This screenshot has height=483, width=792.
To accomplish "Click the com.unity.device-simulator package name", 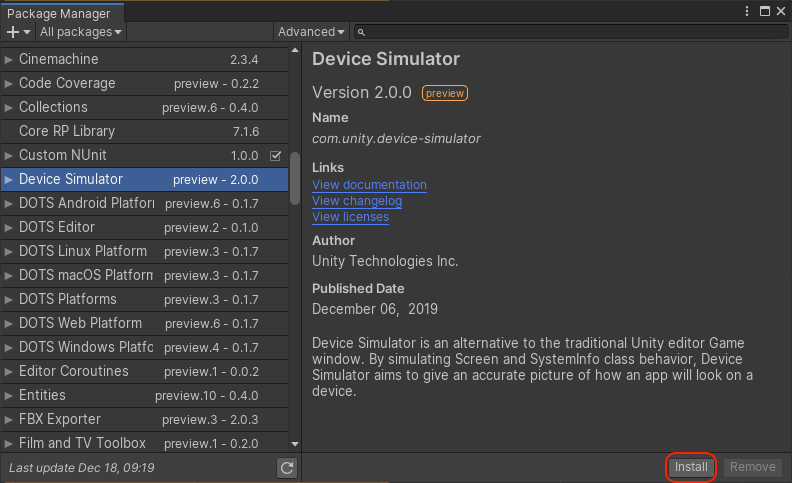I will pyautogui.click(x=396, y=138).
